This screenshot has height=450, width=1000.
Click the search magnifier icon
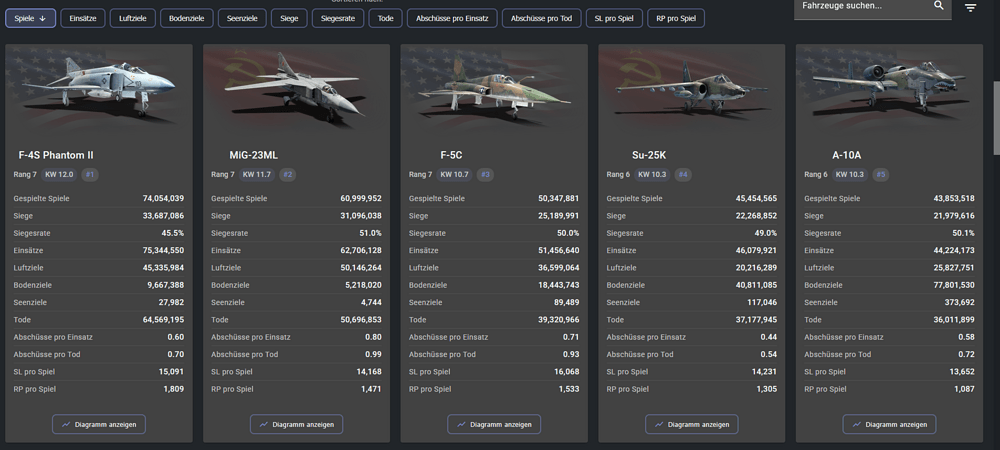(x=938, y=6)
